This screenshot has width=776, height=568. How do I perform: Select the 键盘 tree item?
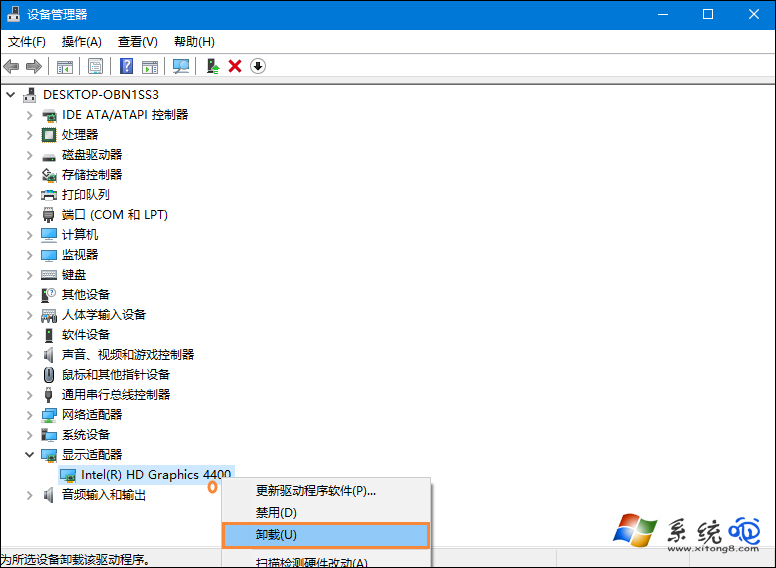tap(74, 275)
